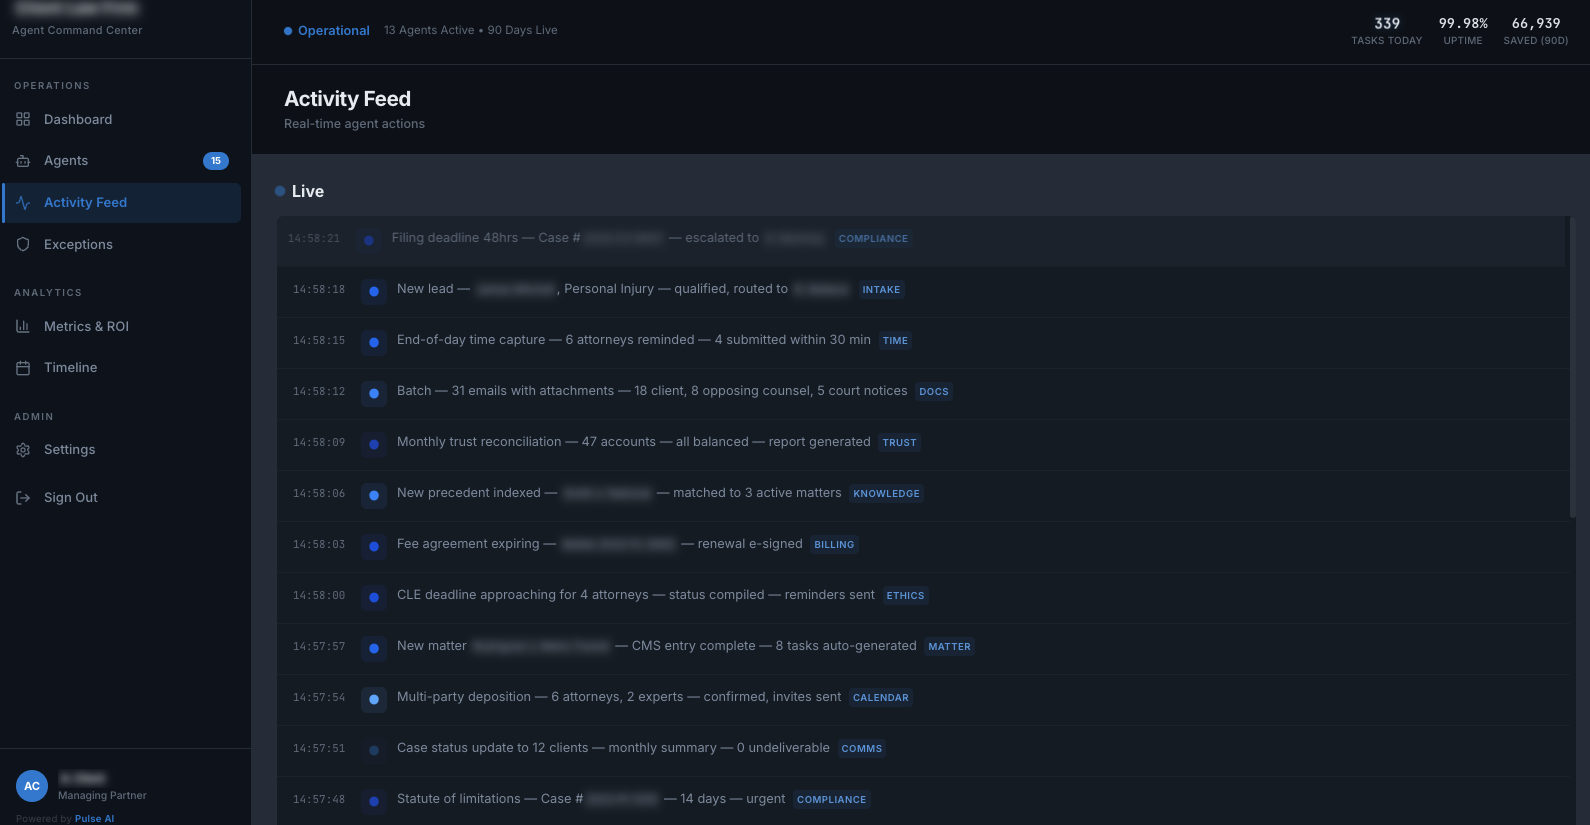Click the Agents robot icon
The width and height of the screenshot is (1590, 825).
[23, 161]
